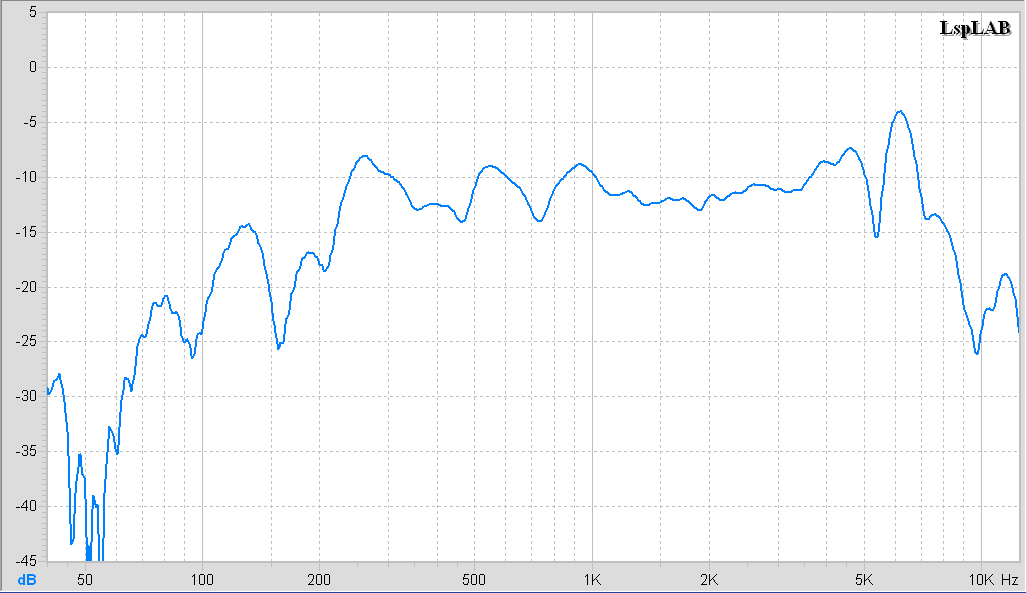The image size is (1026, 593).
Task: Click the 5 dB level label
Action: 33,12
